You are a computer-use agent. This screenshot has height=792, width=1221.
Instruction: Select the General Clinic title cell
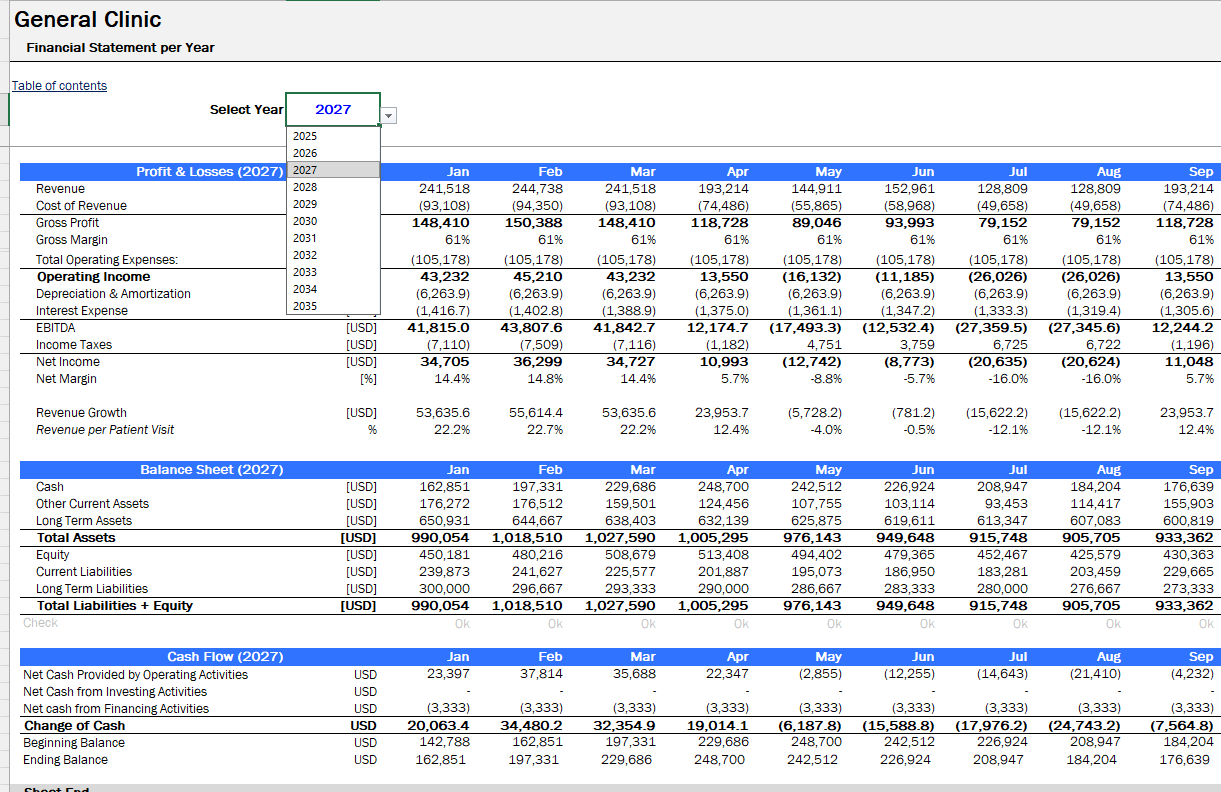88,20
